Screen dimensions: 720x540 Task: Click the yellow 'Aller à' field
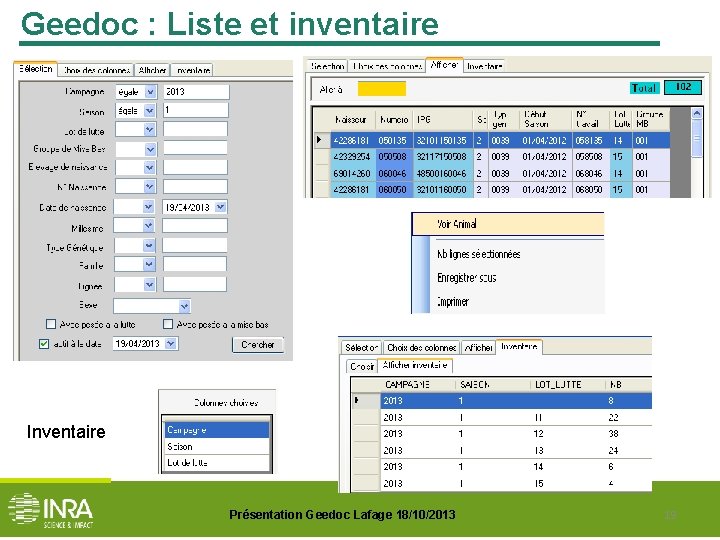(382, 89)
